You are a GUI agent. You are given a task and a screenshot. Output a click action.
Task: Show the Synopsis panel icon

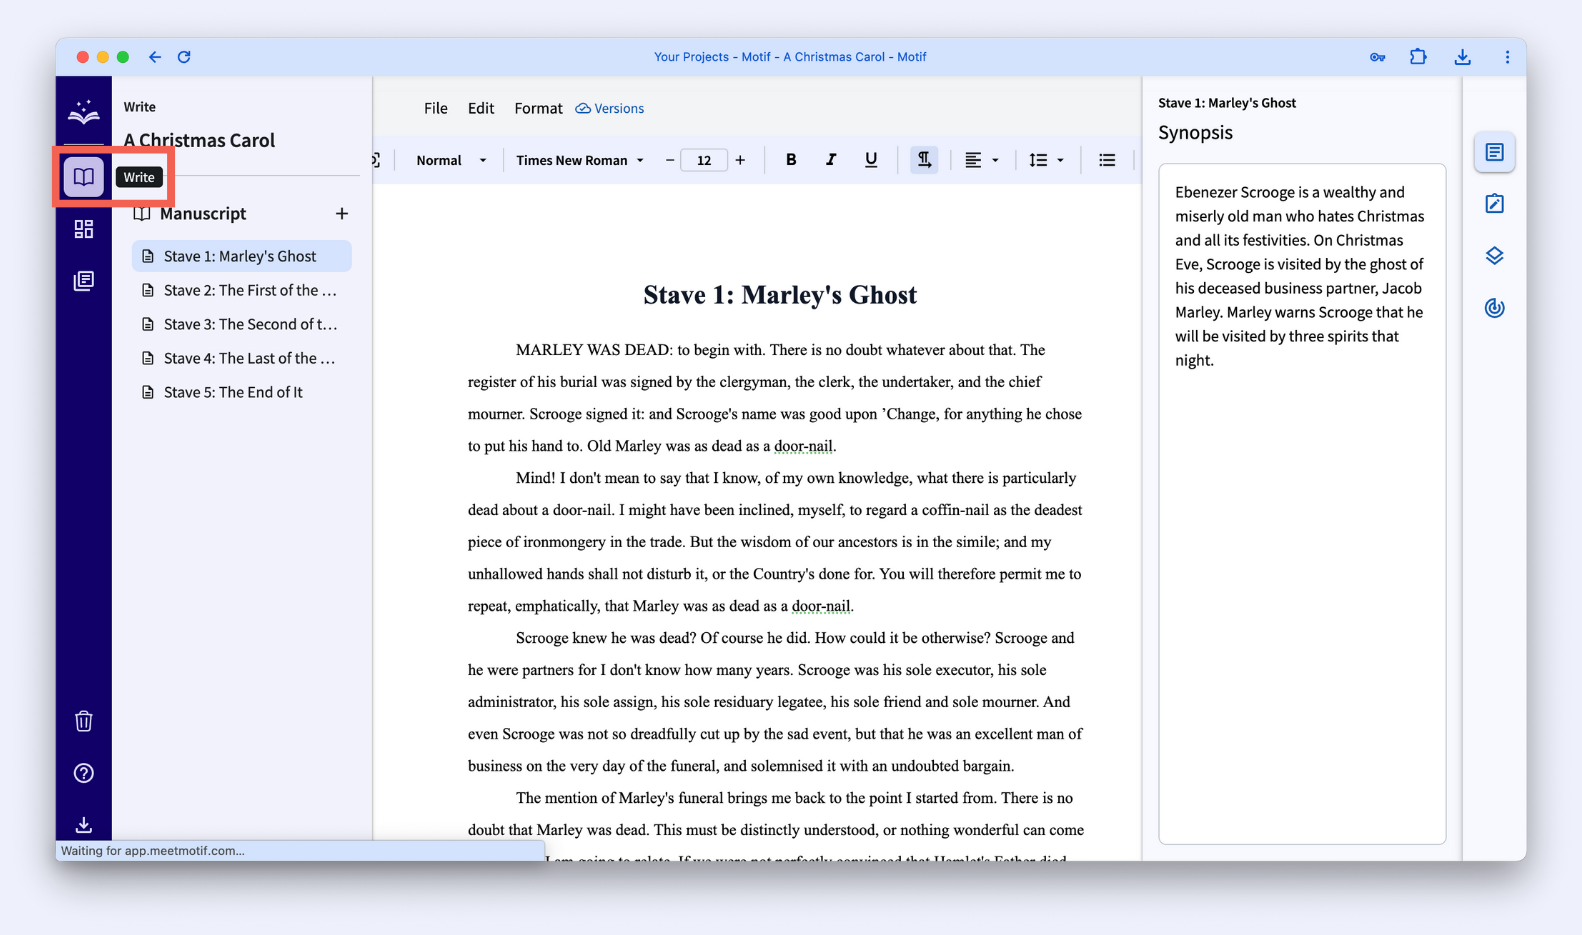pyautogui.click(x=1495, y=152)
